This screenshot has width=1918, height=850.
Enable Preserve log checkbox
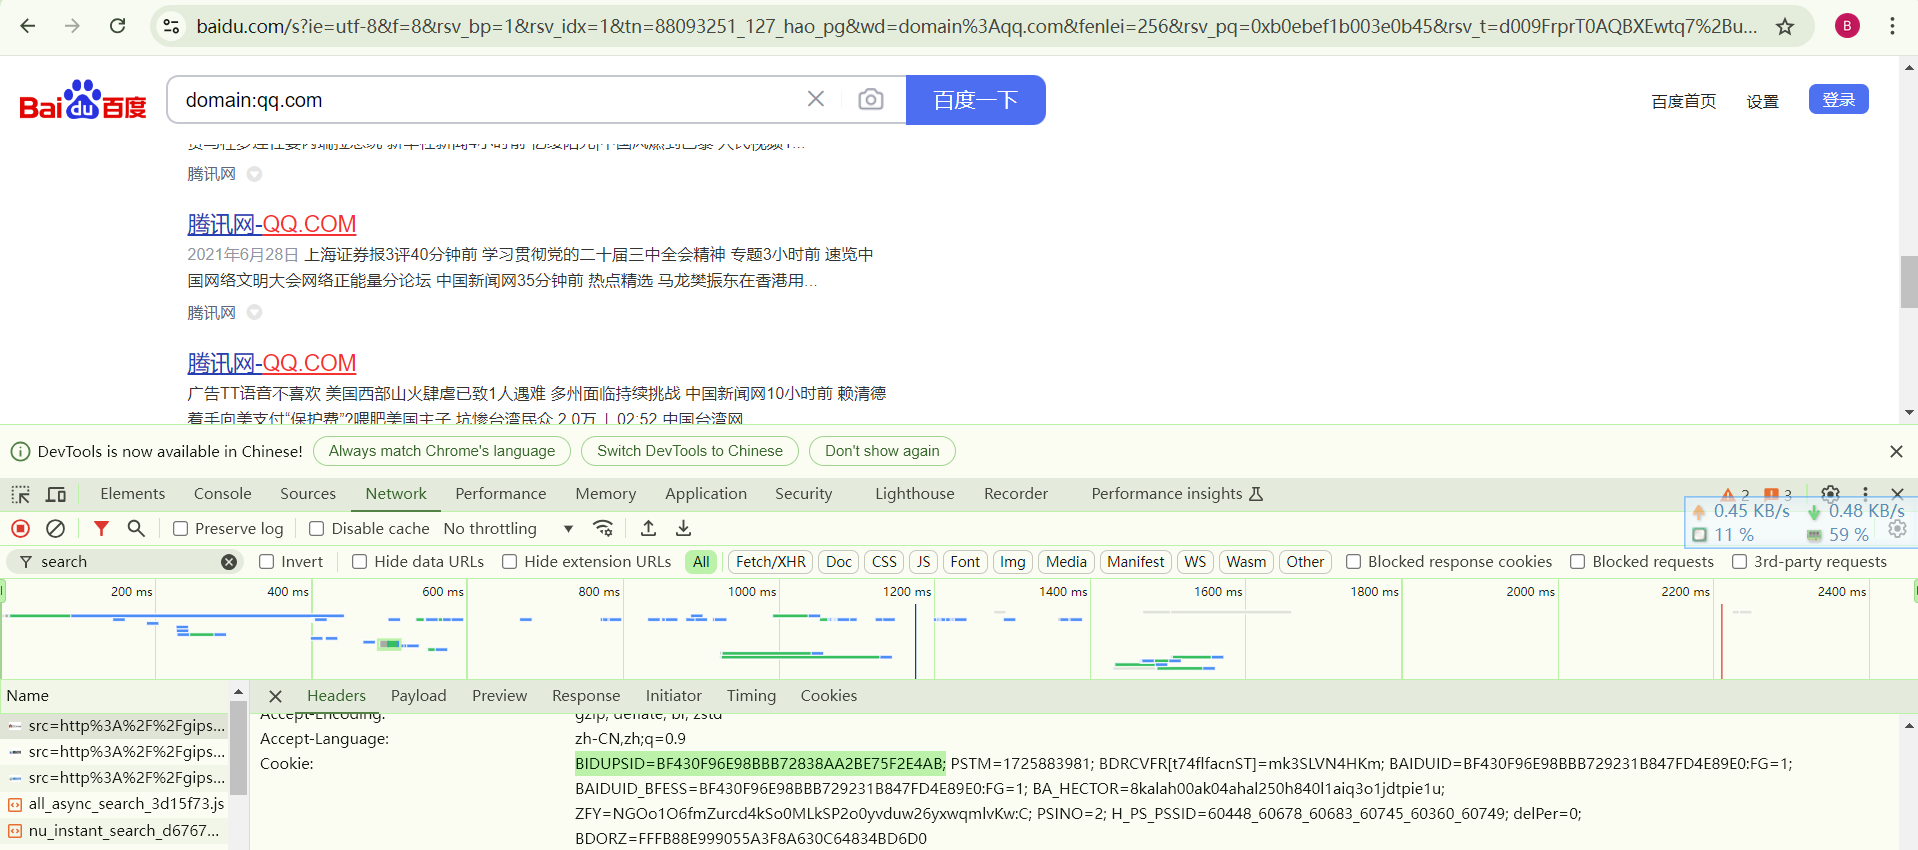click(181, 529)
